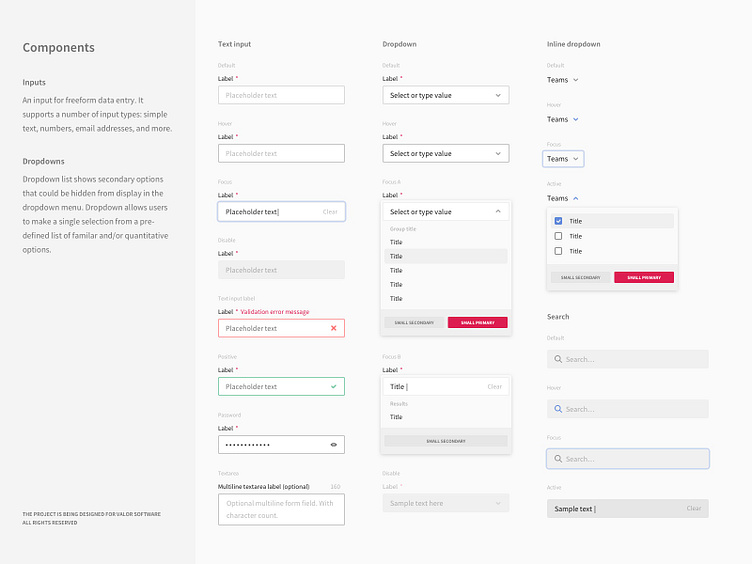Select fourth Title in dropdown list
Viewport: 752px width, 564px height.
click(x=446, y=284)
